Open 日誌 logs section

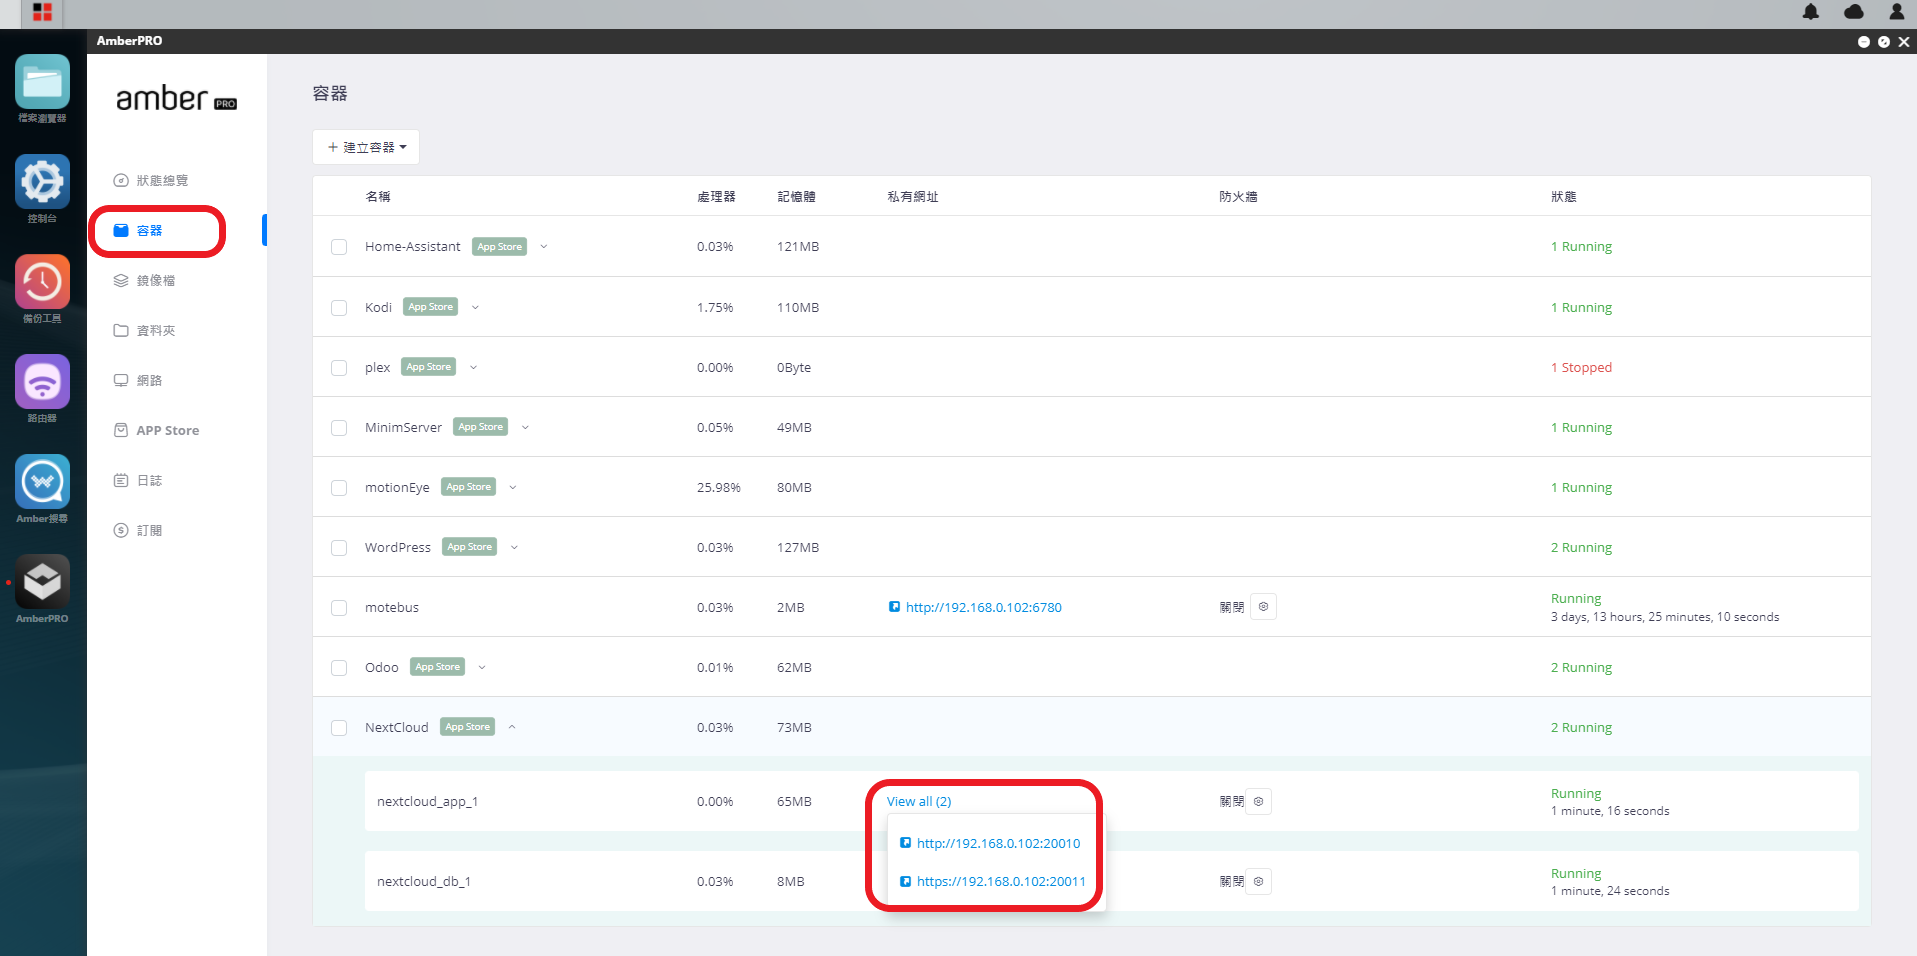[138, 480]
